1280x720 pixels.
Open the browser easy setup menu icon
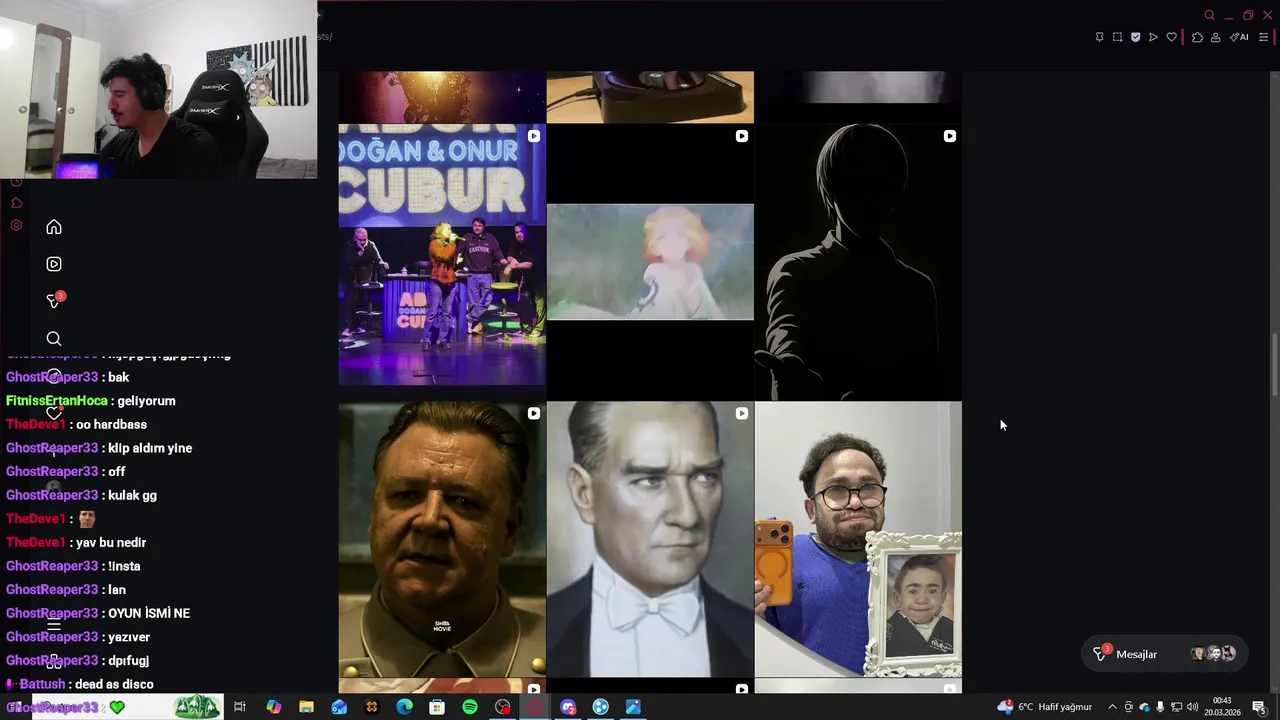[1263, 37]
